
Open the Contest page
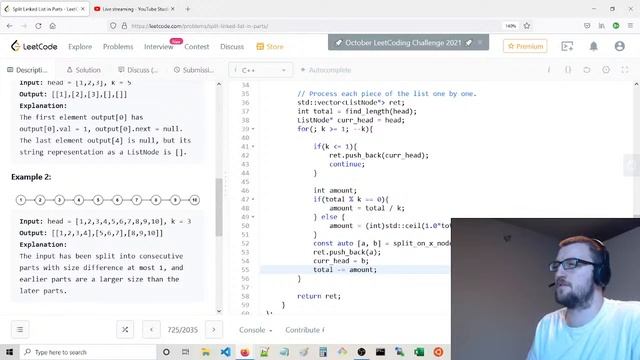point(197,47)
